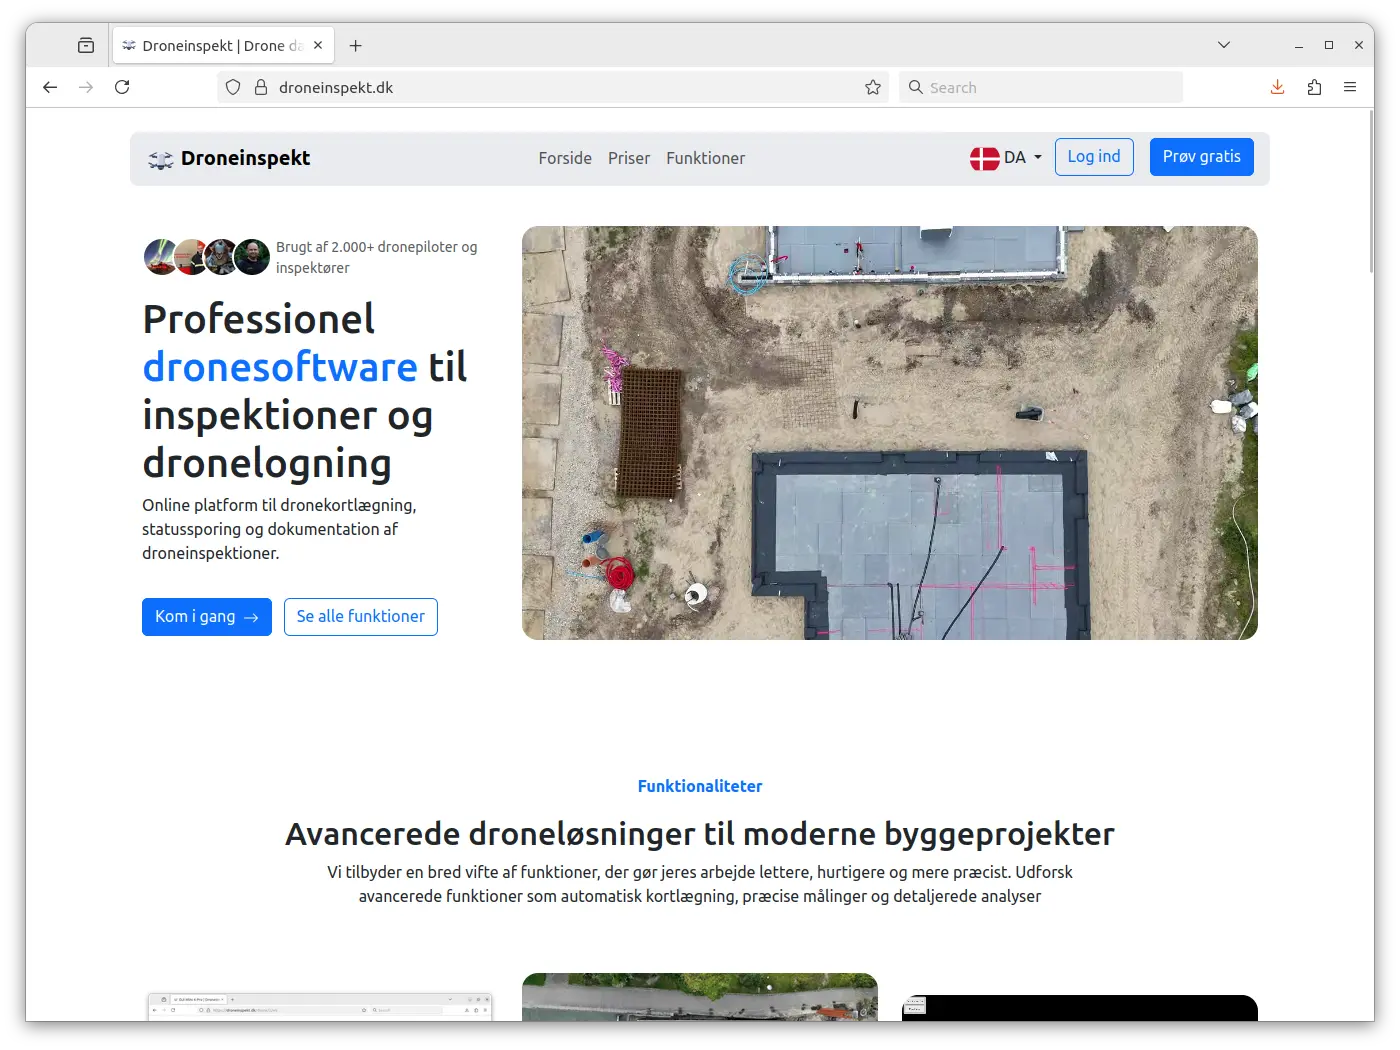Click the Droneinspekt drone logo icon
This screenshot has height=1050, width=1400.
pyautogui.click(x=160, y=158)
